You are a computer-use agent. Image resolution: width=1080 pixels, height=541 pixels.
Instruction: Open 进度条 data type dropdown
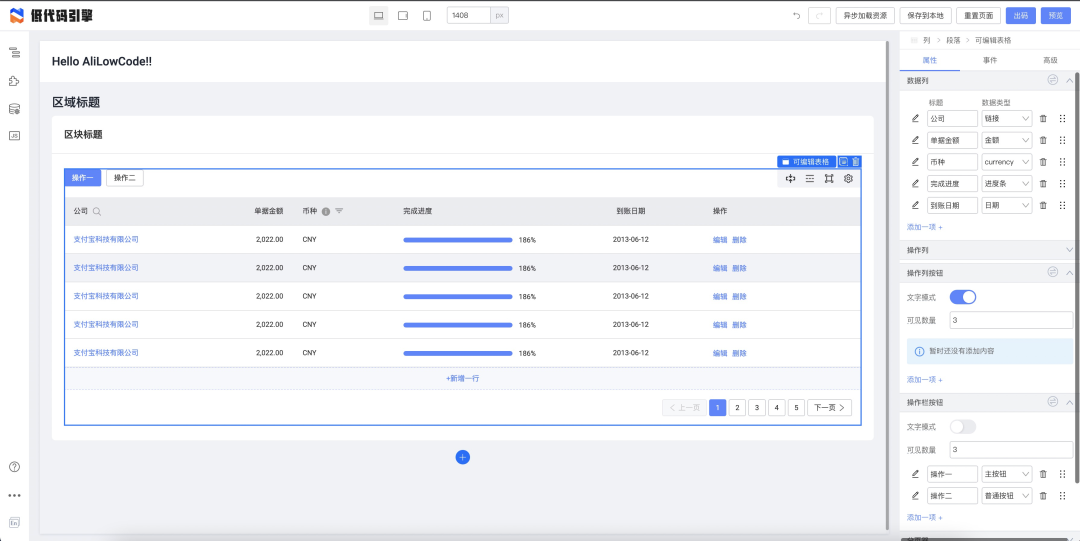(x=1007, y=183)
